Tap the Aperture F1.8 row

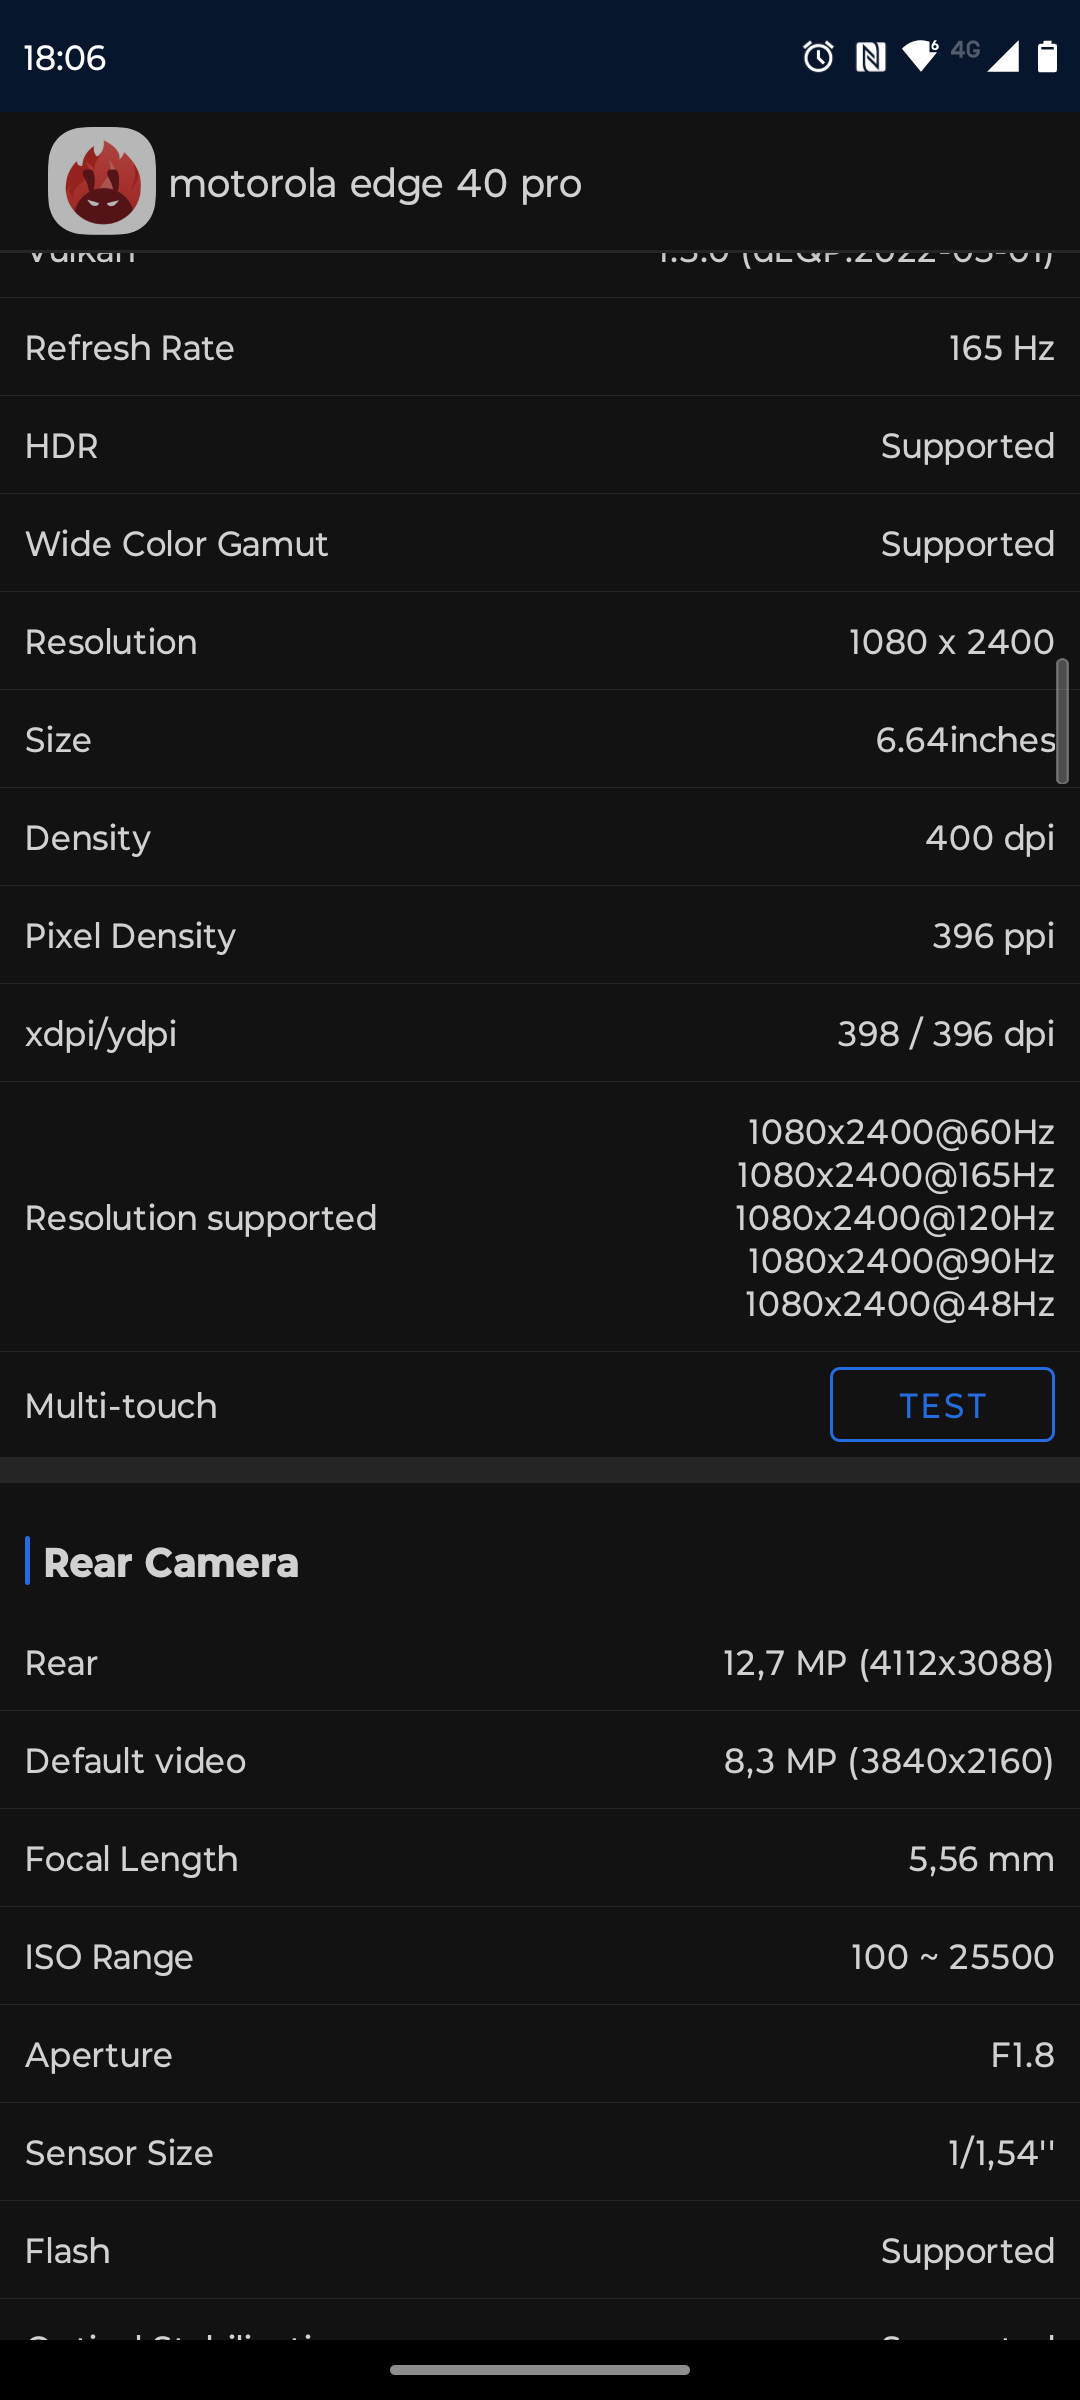point(540,2055)
